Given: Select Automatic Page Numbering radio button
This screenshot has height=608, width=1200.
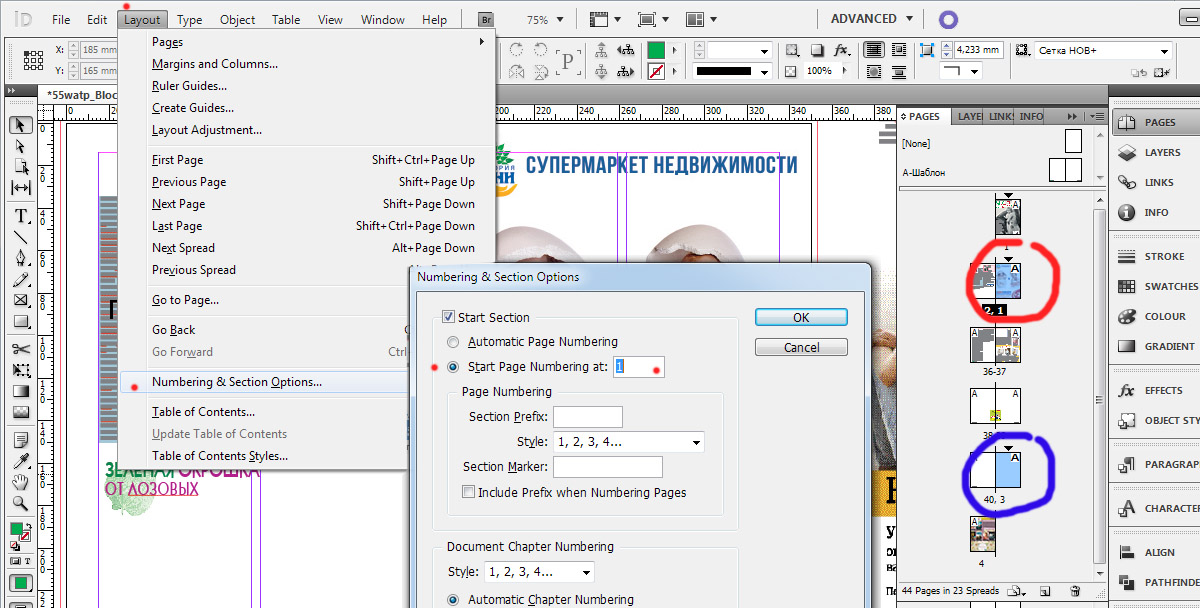Looking at the screenshot, I should pos(453,342).
